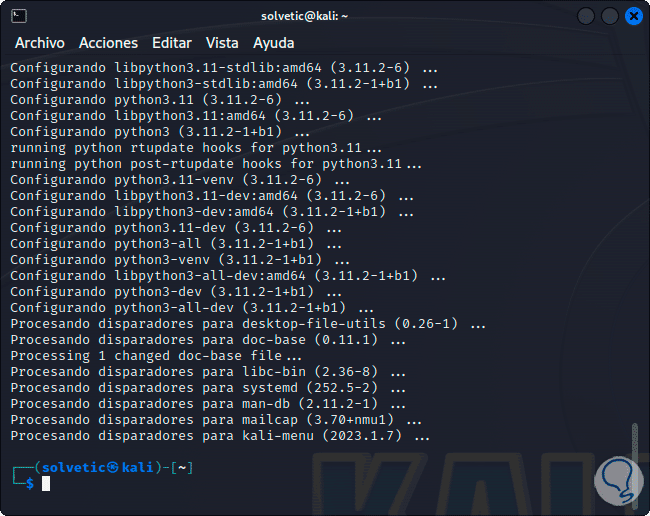The height and width of the screenshot is (516, 650).
Task: Click the kali hostname in the prompt
Action: pyautogui.click(x=140, y=467)
